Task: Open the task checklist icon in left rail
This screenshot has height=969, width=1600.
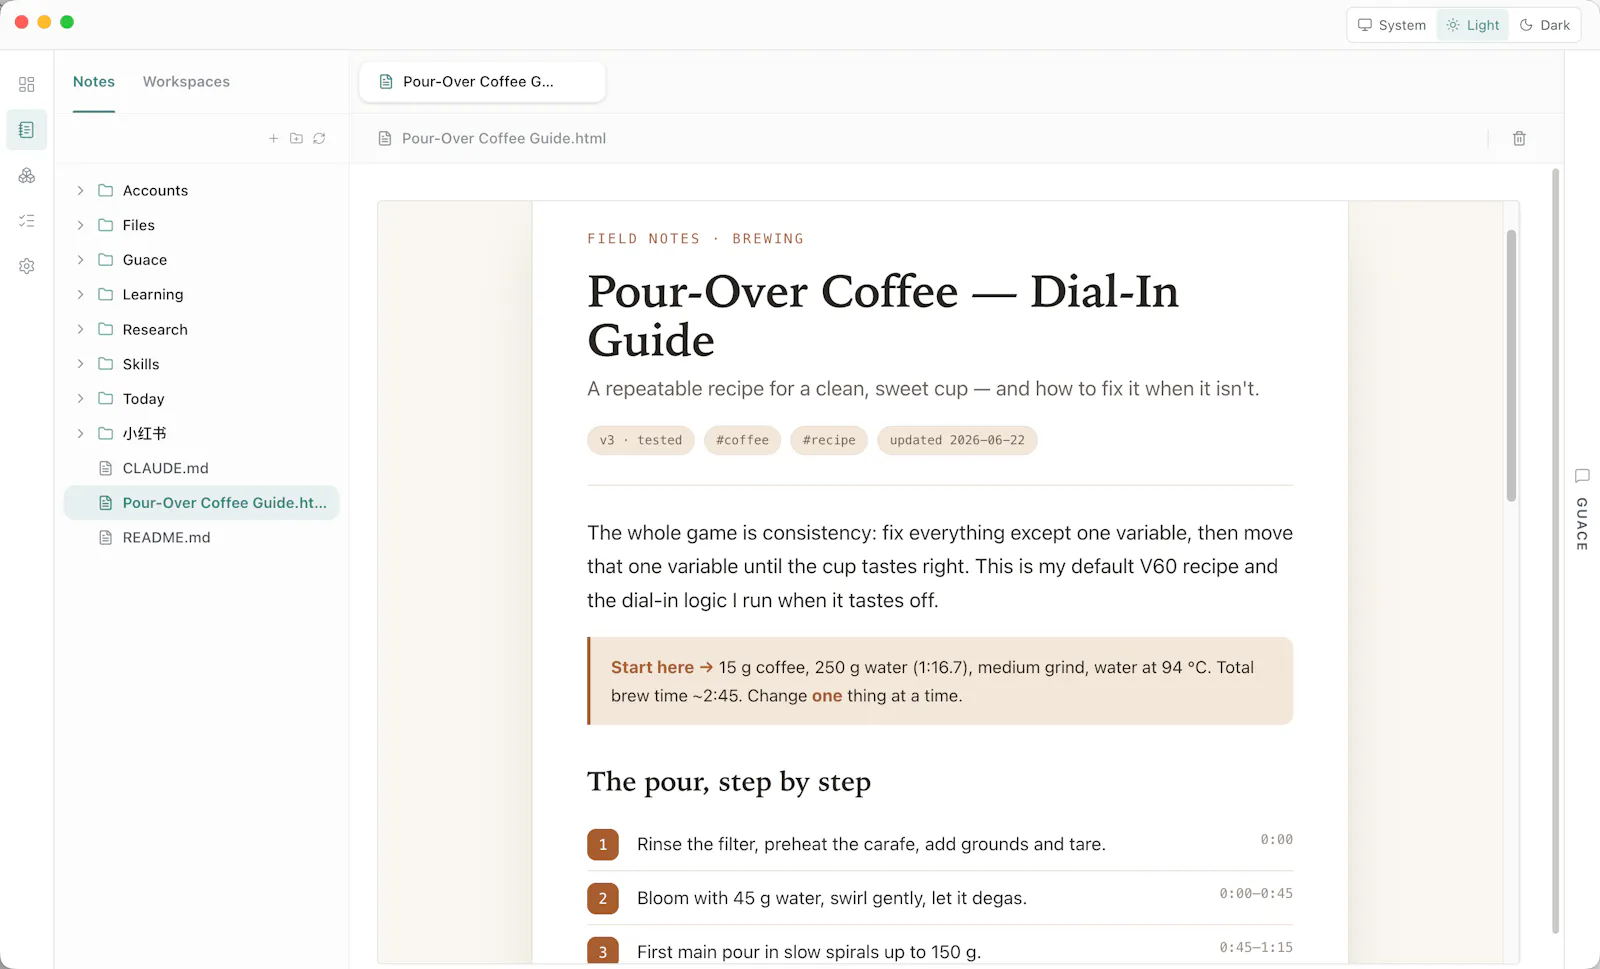Action: pyautogui.click(x=27, y=221)
